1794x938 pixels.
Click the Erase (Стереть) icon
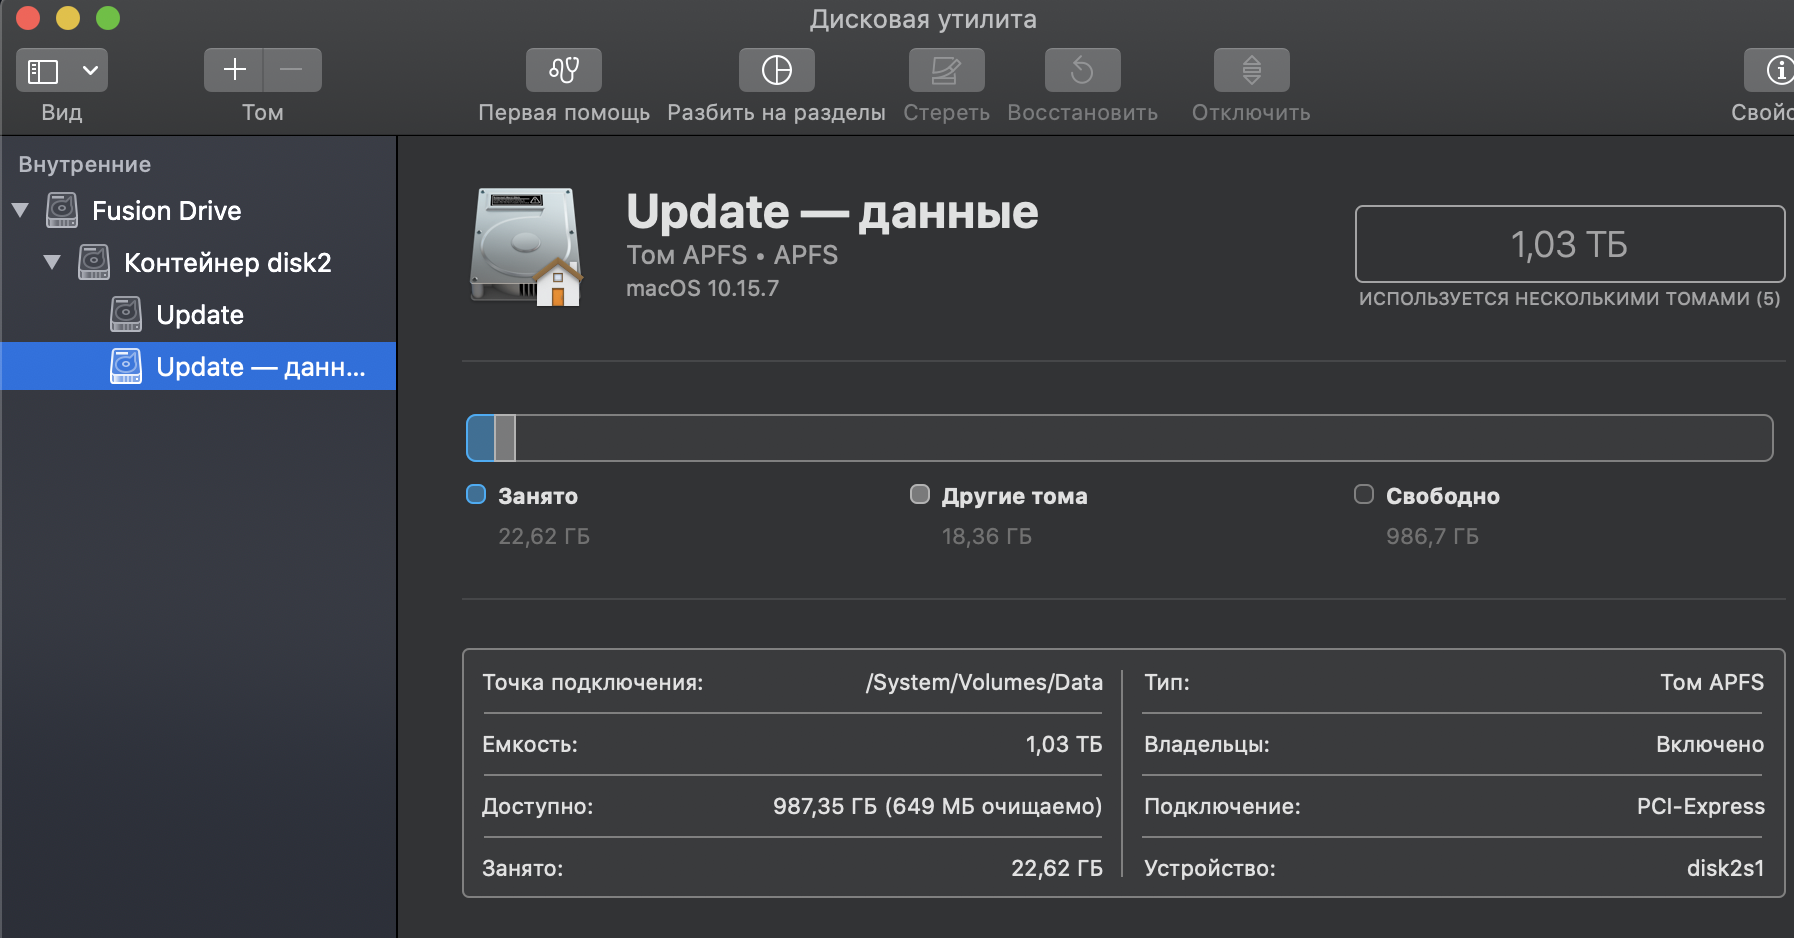(x=947, y=70)
